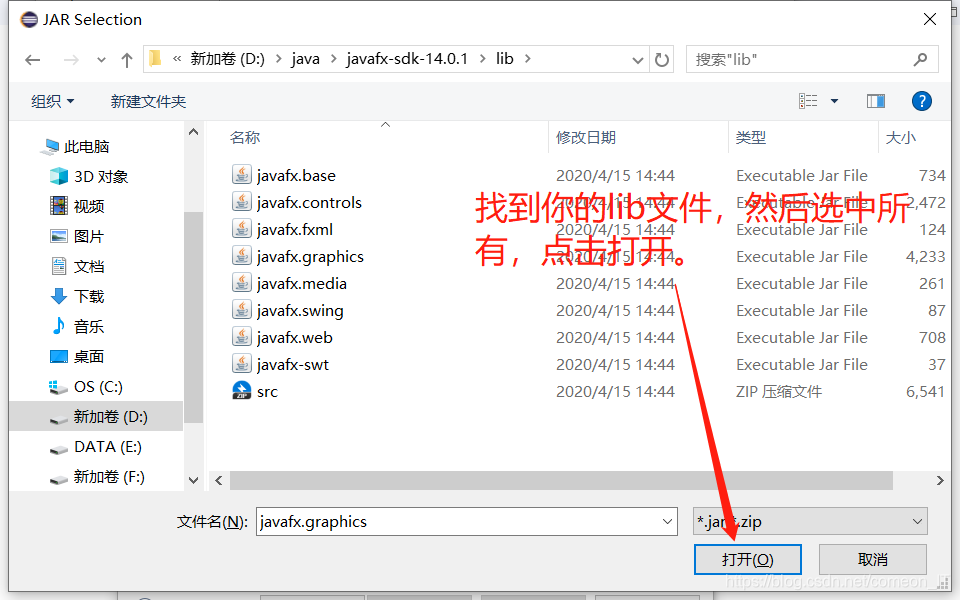Select javafx.controls jar icon
Viewport: 960px width, 600px height.
[242, 202]
